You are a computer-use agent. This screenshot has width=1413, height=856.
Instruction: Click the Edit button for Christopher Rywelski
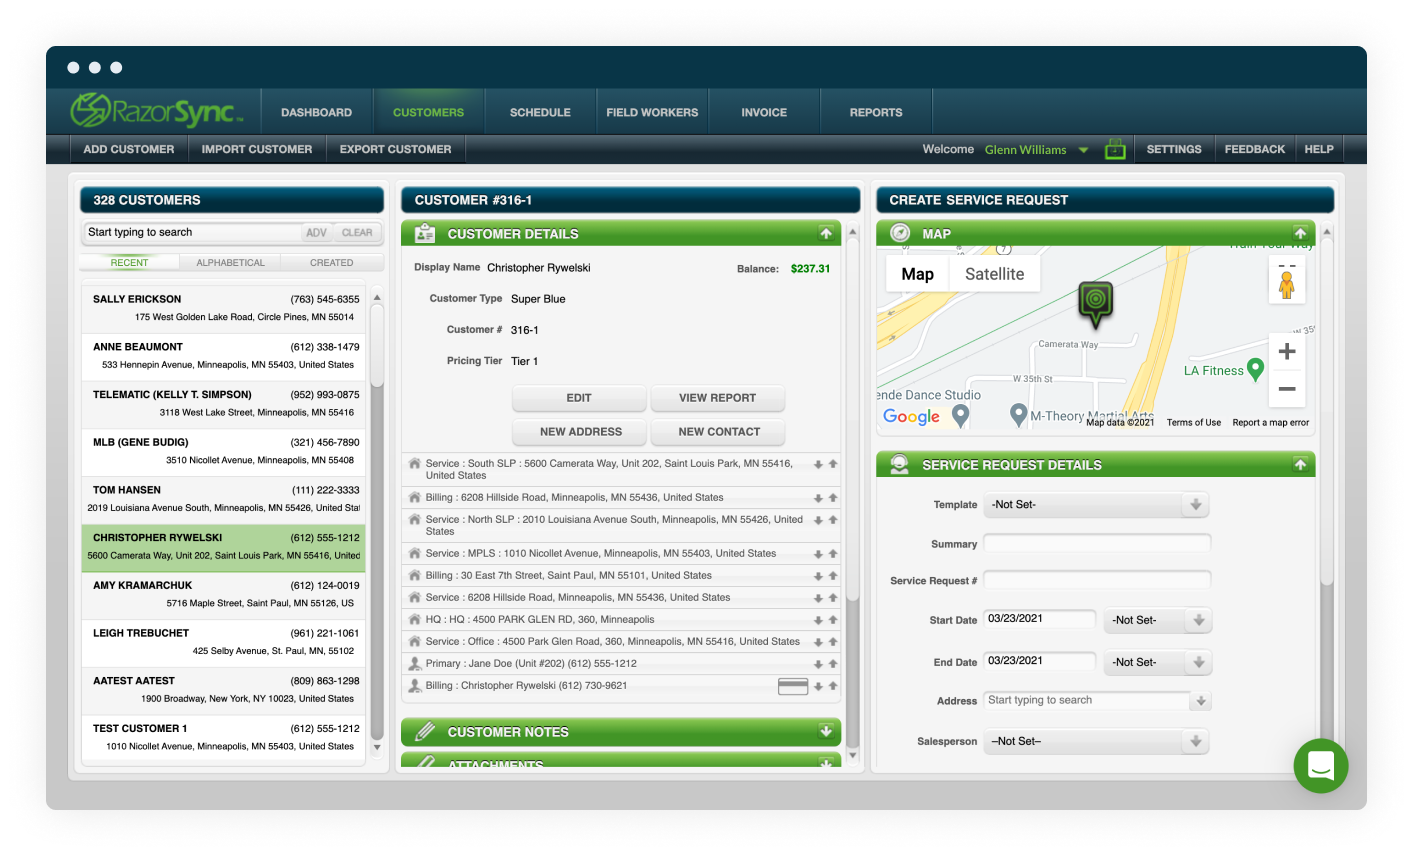point(579,397)
